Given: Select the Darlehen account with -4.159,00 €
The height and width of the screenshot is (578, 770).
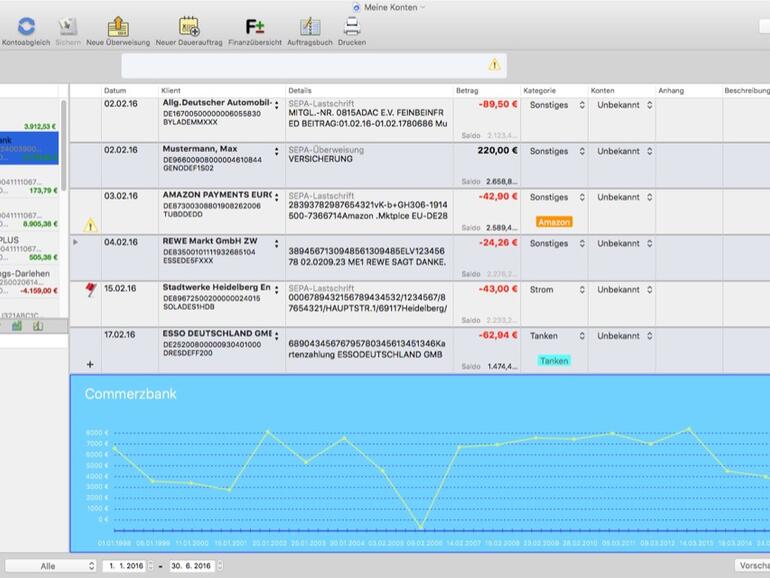Looking at the screenshot, I should 29,282.
